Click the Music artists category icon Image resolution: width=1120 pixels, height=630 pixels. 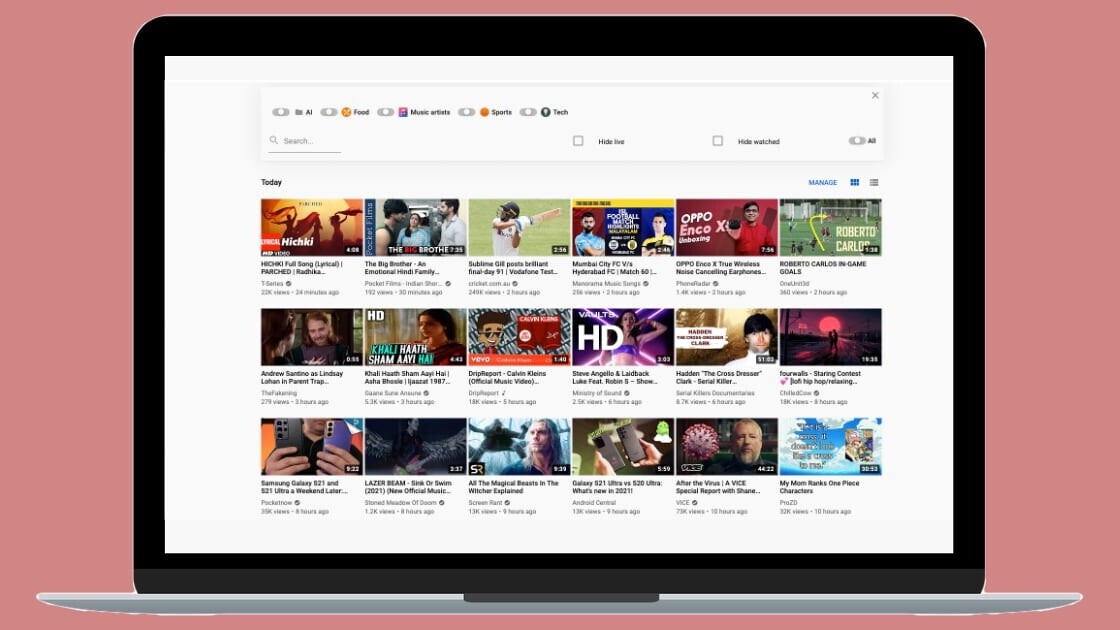pyautogui.click(x=403, y=112)
